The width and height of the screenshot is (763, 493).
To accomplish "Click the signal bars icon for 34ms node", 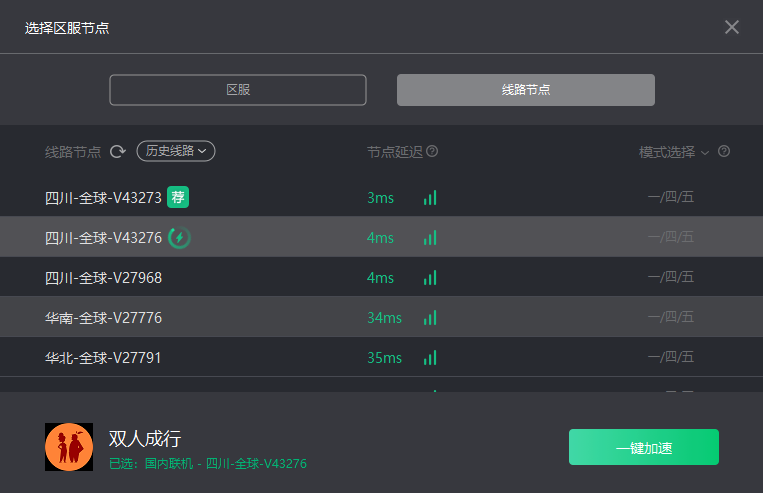I will (x=430, y=318).
